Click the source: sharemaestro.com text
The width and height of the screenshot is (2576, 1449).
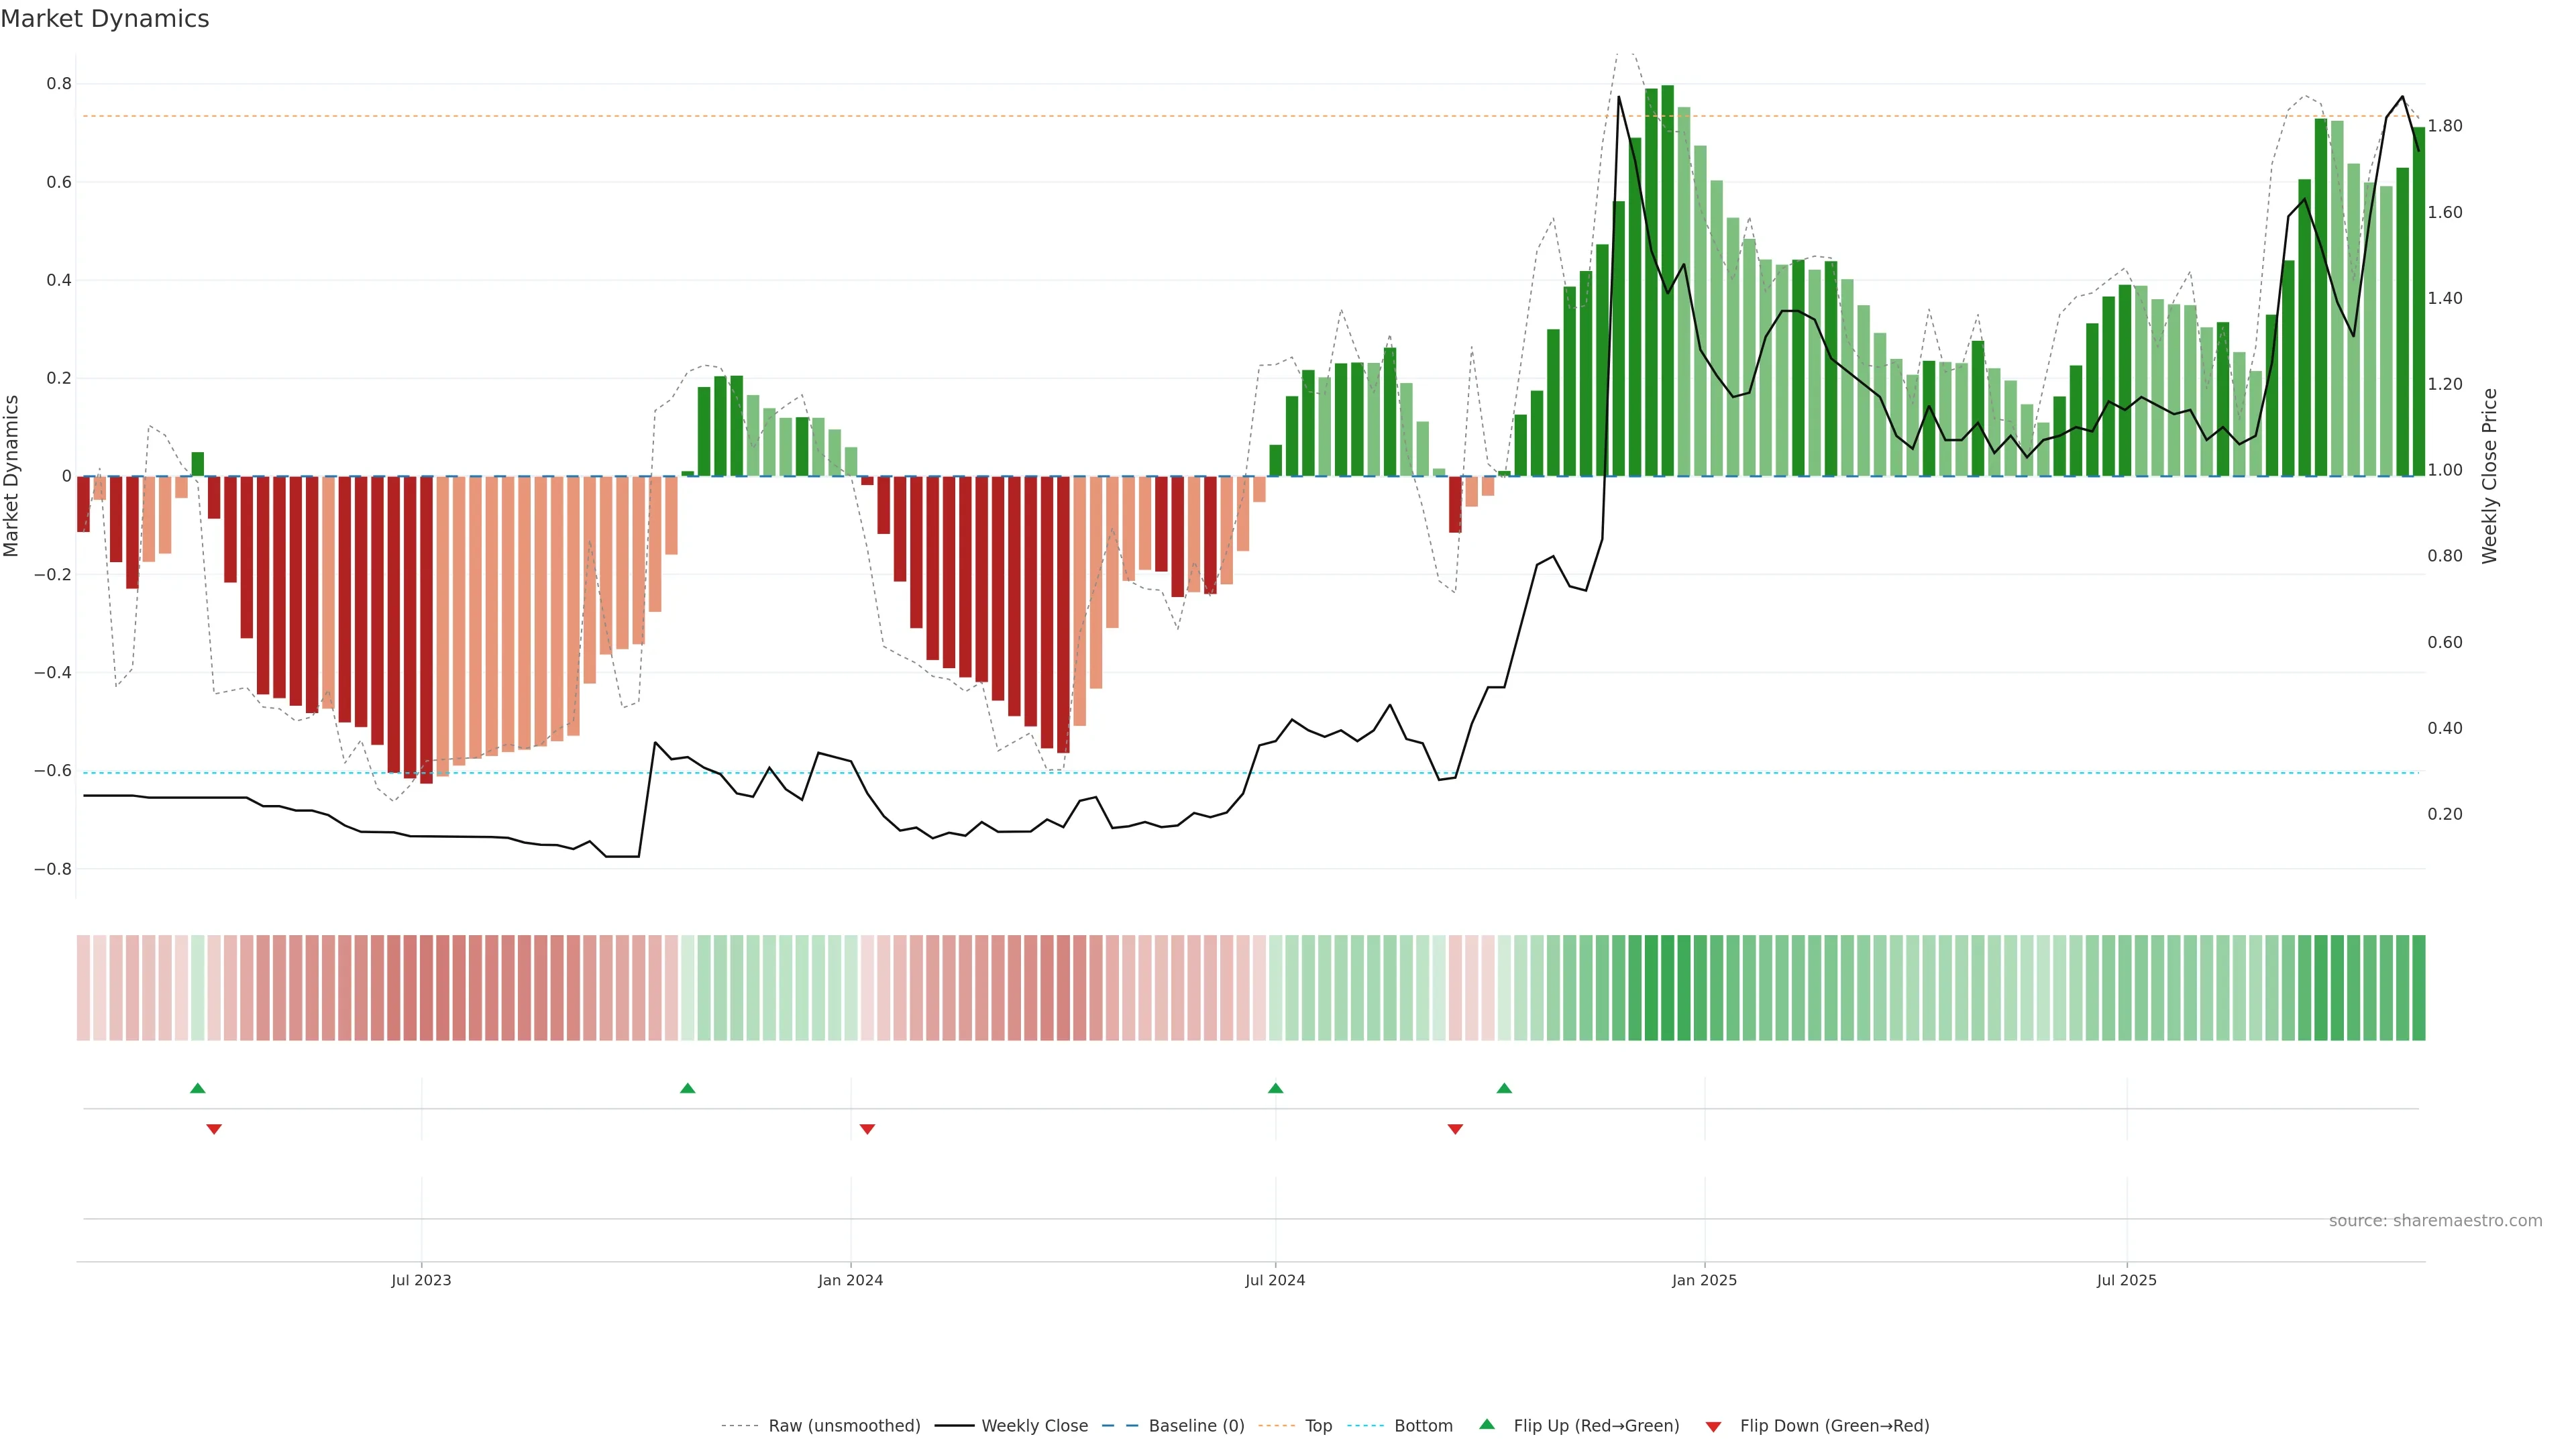click(2435, 1220)
